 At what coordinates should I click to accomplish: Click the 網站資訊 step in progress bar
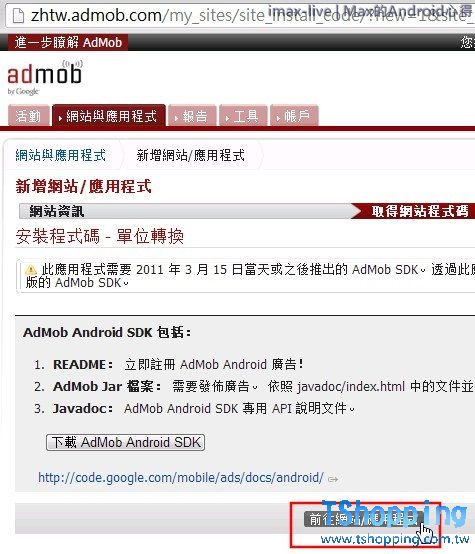tap(57, 211)
